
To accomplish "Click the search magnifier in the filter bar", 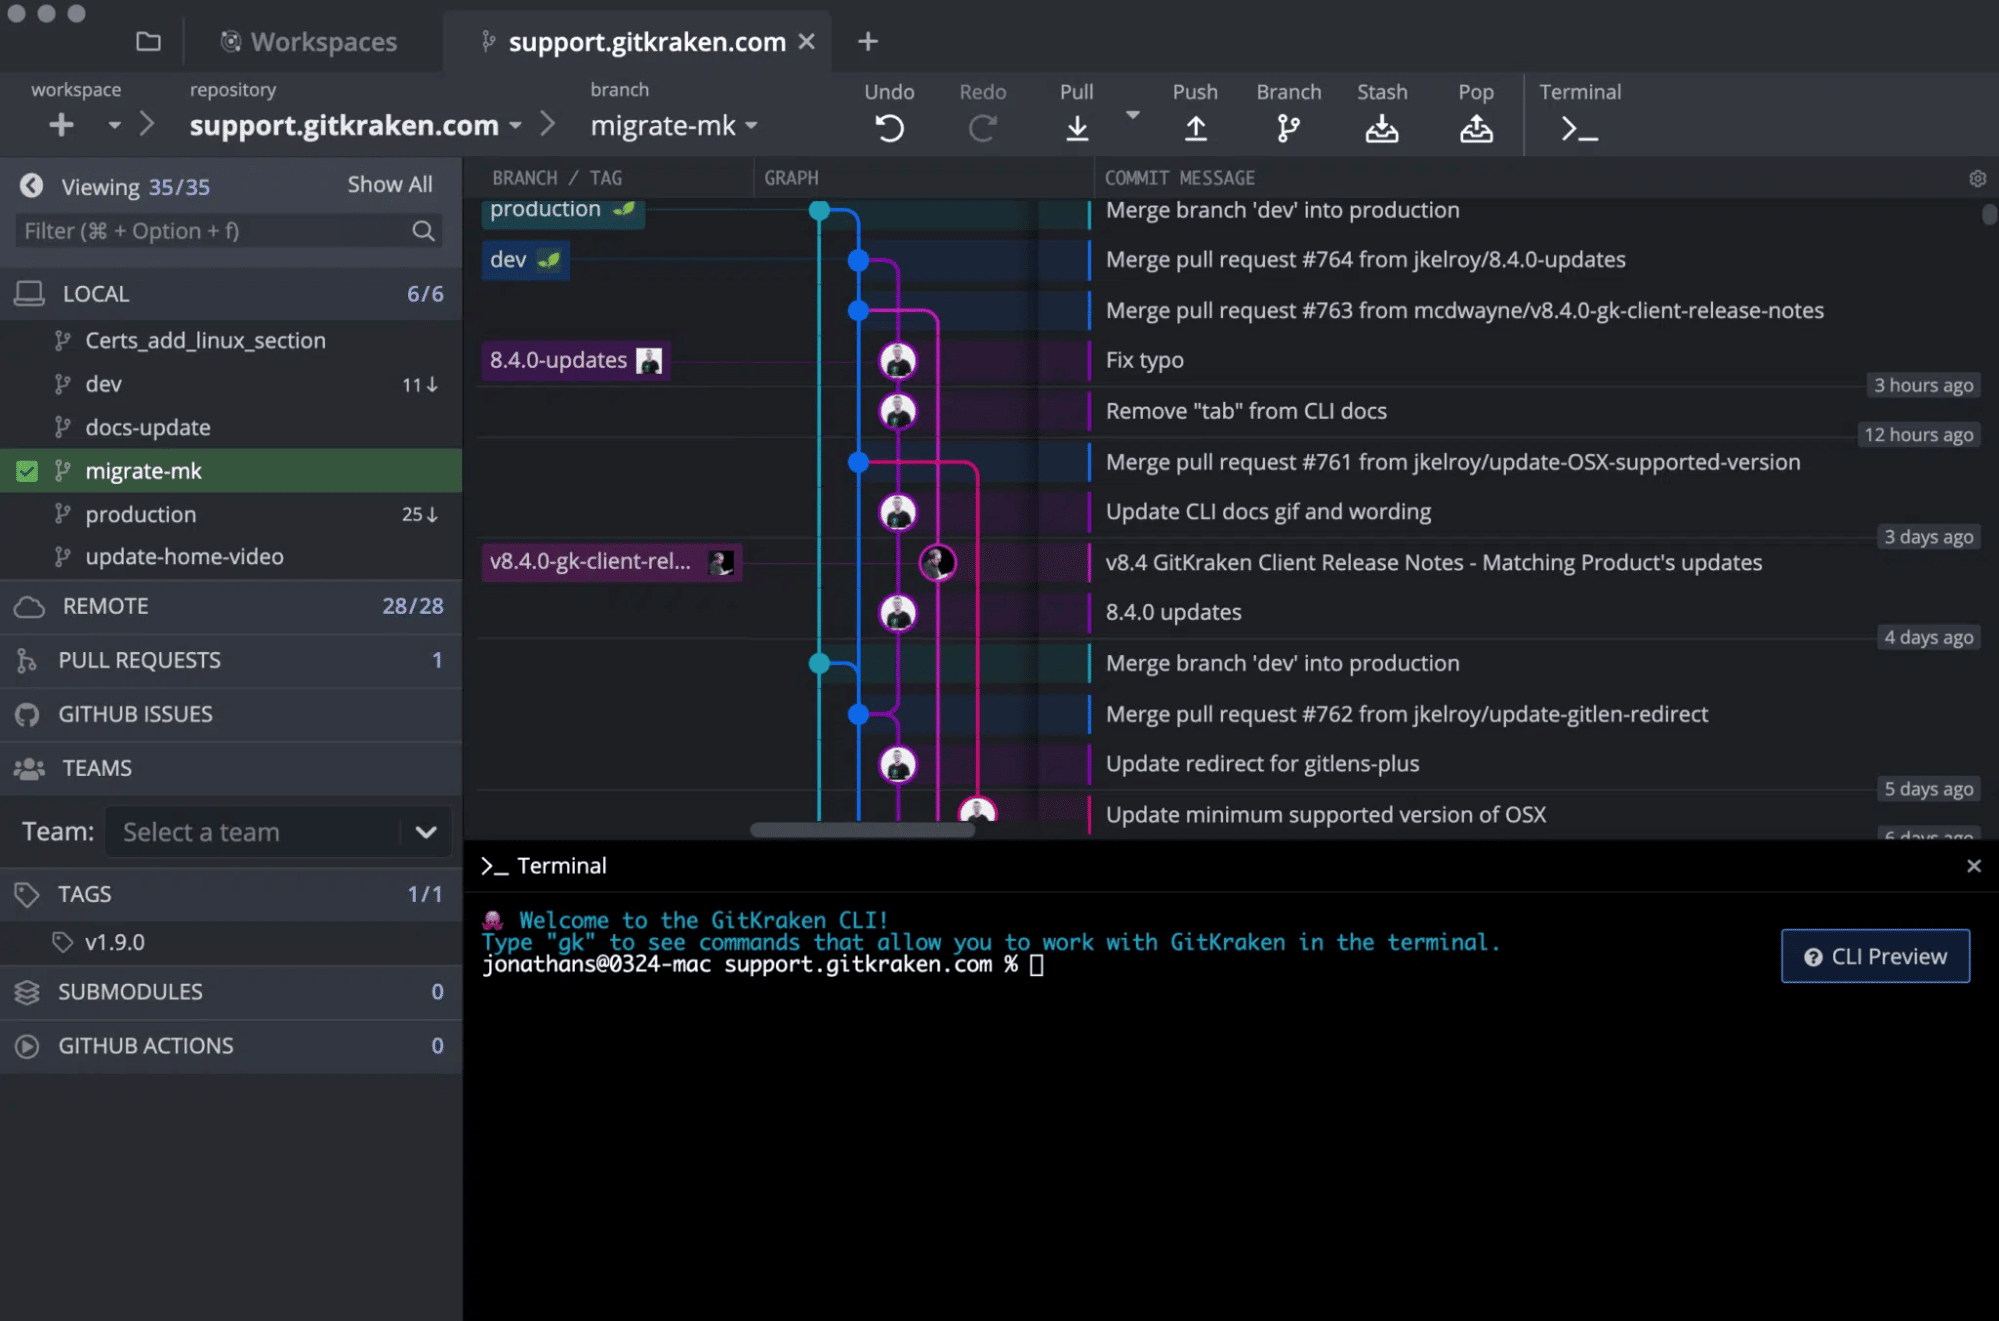I will tap(424, 230).
